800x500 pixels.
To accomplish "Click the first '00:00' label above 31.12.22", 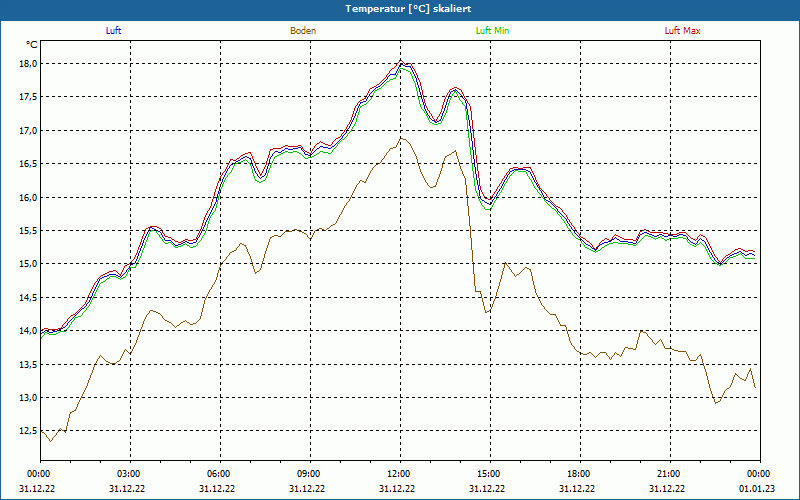I will (38, 474).
